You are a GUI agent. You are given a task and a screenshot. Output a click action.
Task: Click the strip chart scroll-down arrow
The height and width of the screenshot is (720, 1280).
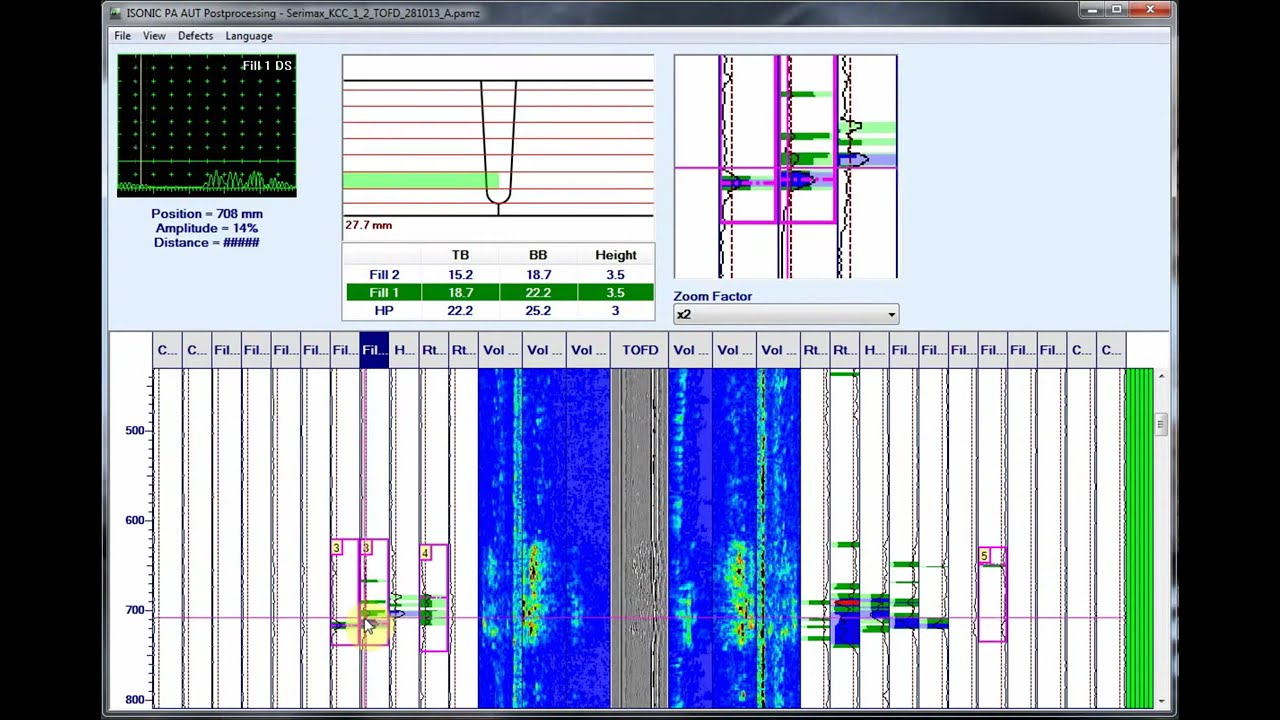(x=1161, y=701)
